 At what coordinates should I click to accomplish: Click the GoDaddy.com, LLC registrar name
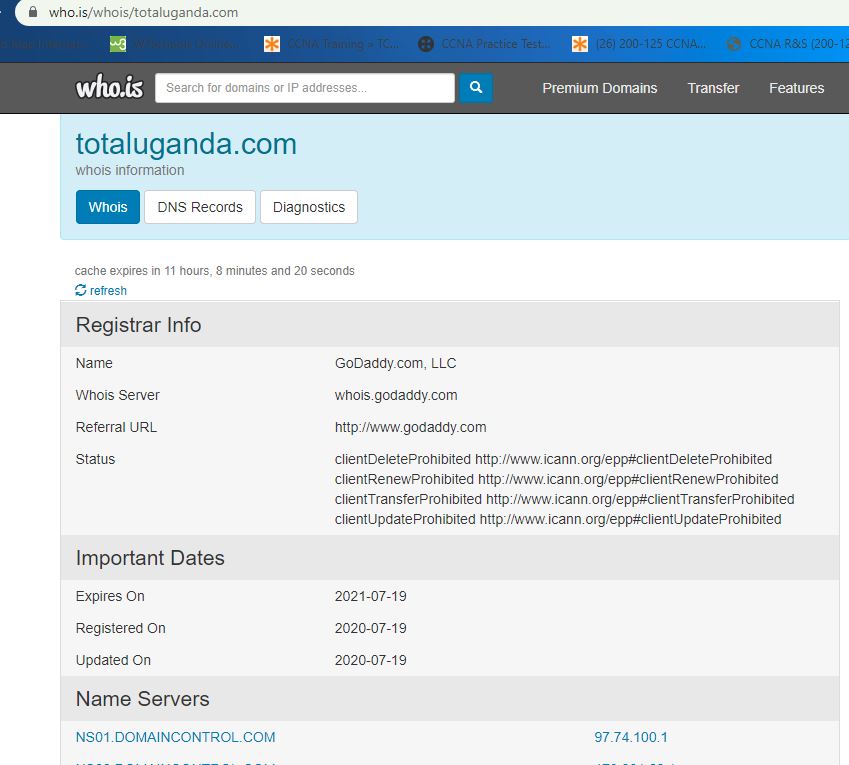(395, 363)
